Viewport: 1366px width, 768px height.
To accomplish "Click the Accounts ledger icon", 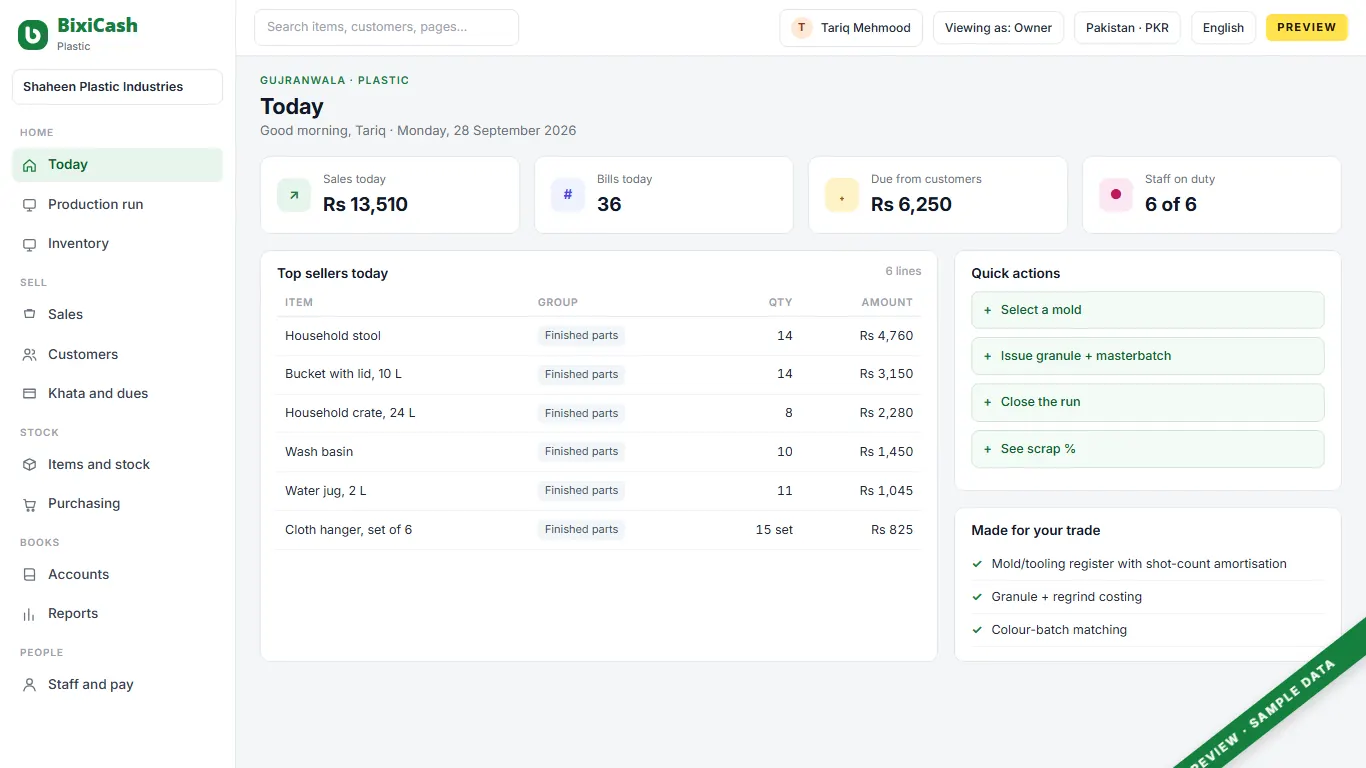I will tap(29, 575).
